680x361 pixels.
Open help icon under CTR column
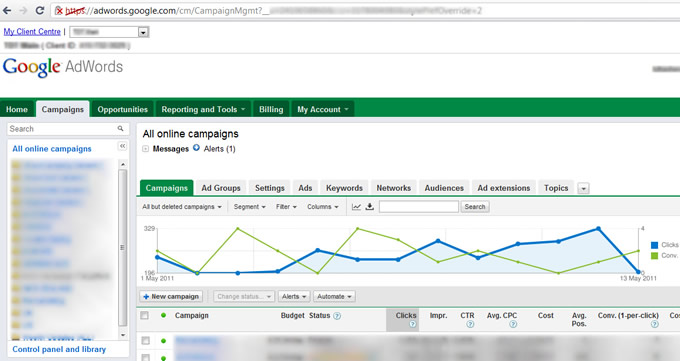coord(470,324)
